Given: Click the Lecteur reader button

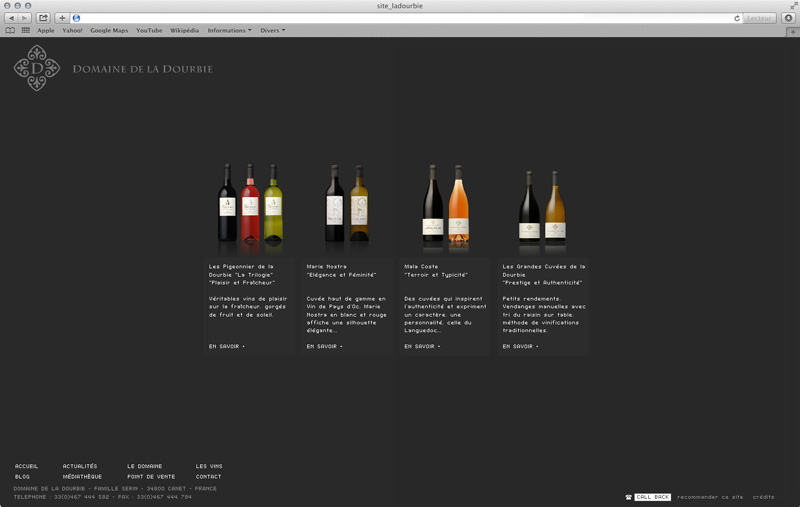Looking at the screenshot, I should click(759, 18).
